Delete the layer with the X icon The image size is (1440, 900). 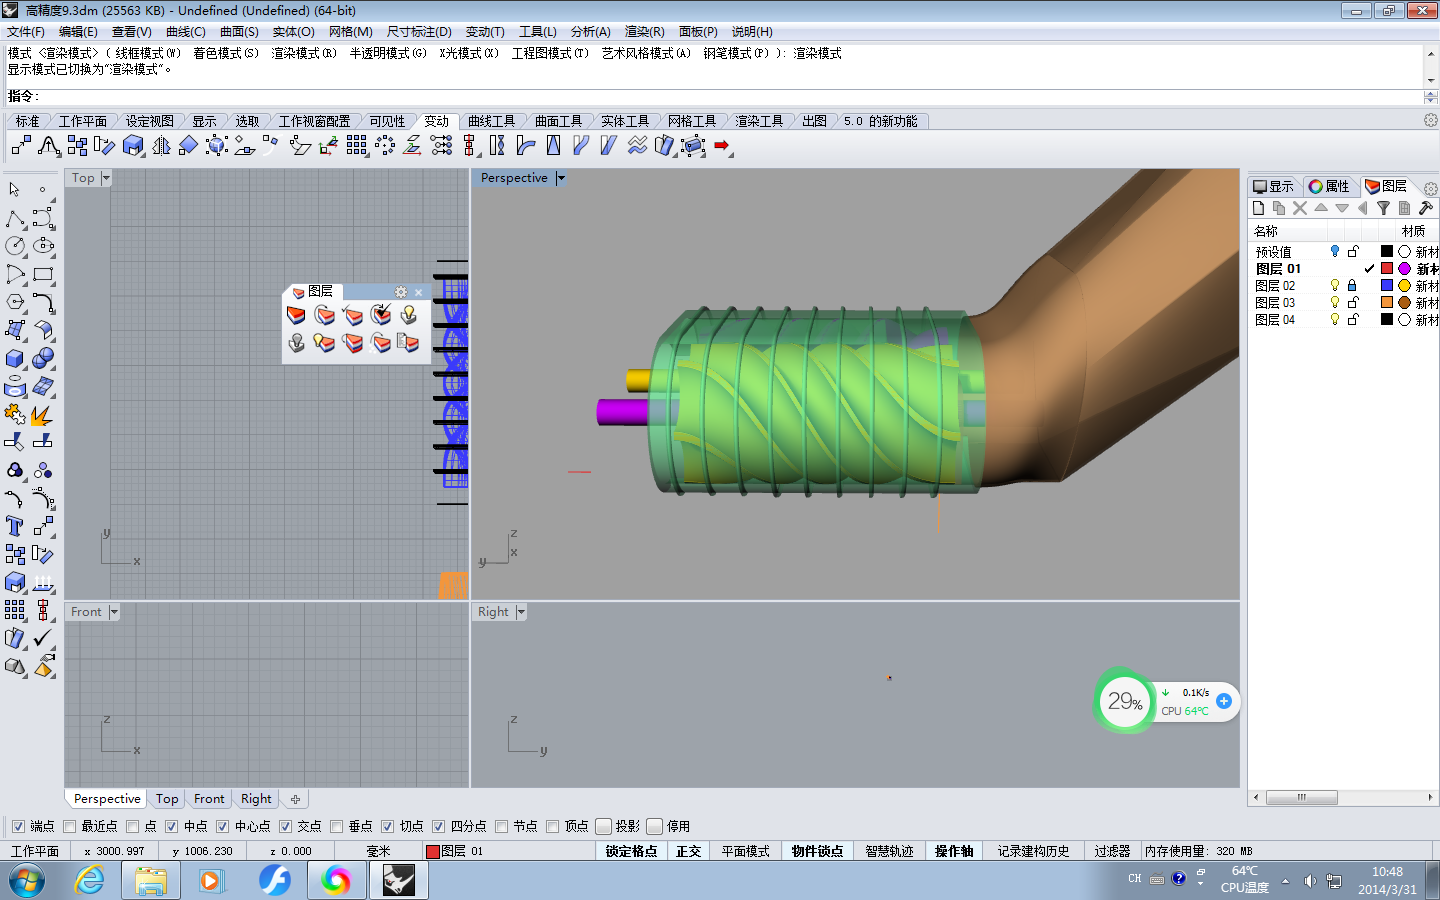(1300, 208)
